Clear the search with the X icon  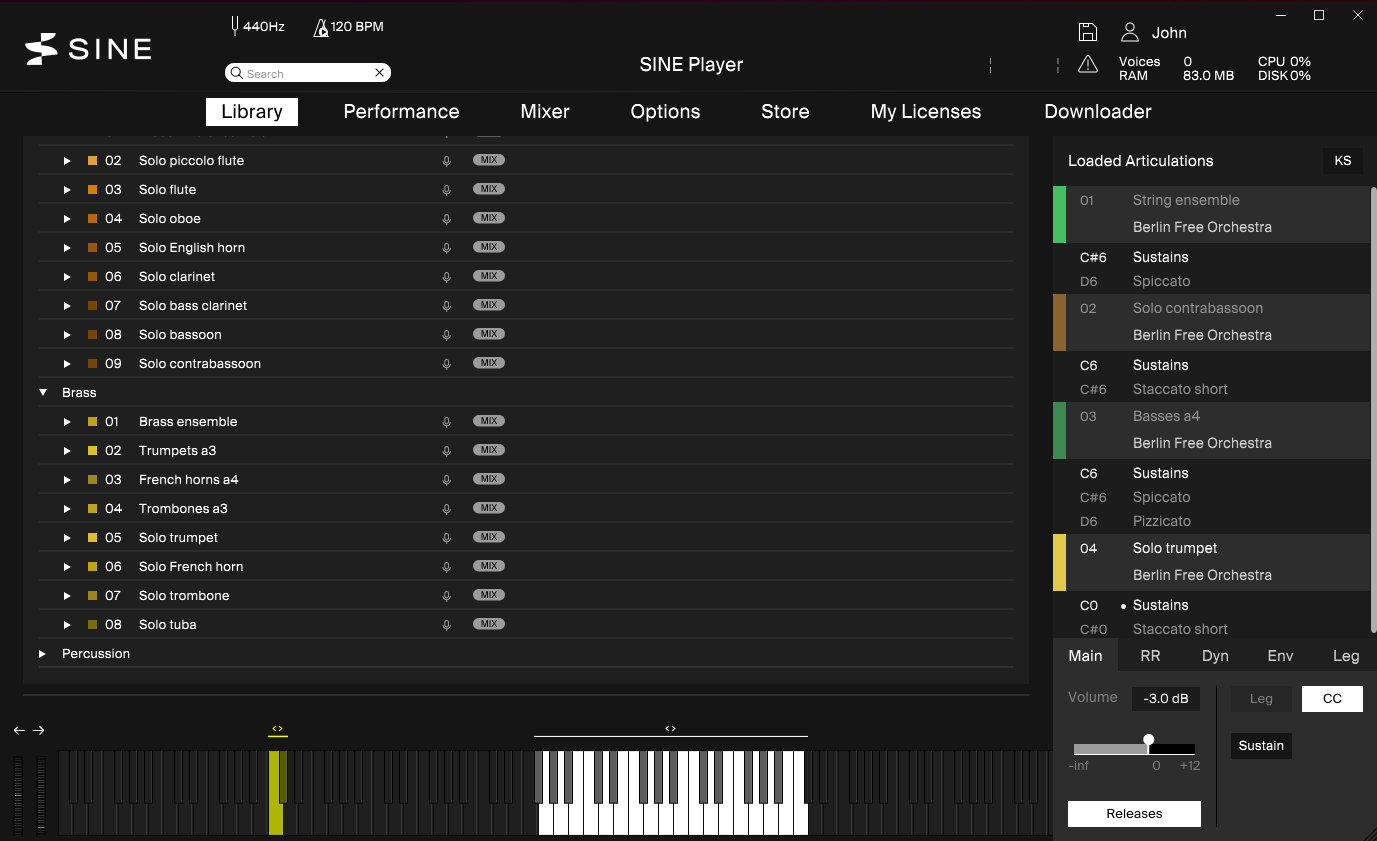[x=380, y=73]
